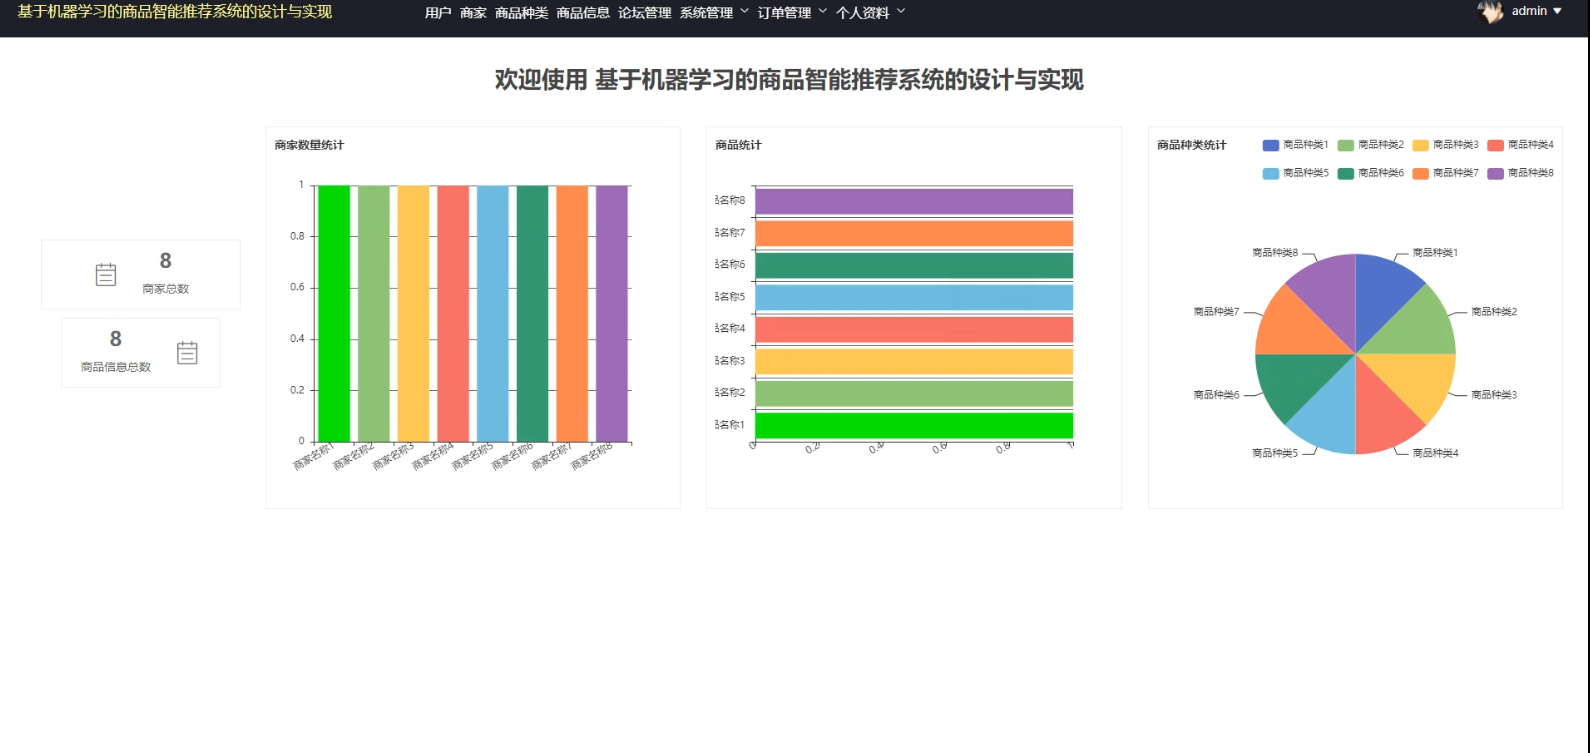Viewport: 1590px width, 753px height.
Task: Click the calendar icon beside 商家总数
Action: pos(106,274)
